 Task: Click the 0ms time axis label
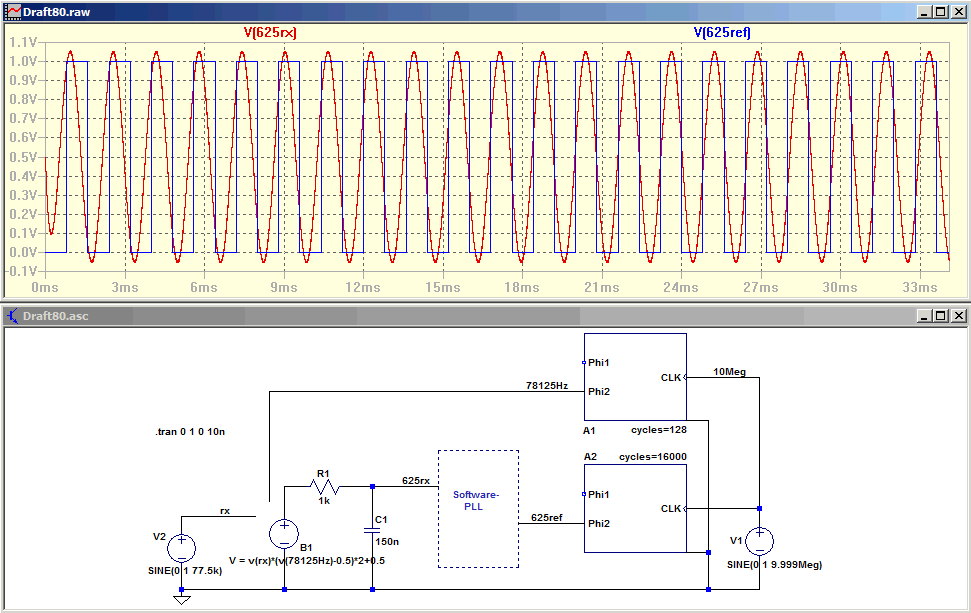tap(45, 287)
